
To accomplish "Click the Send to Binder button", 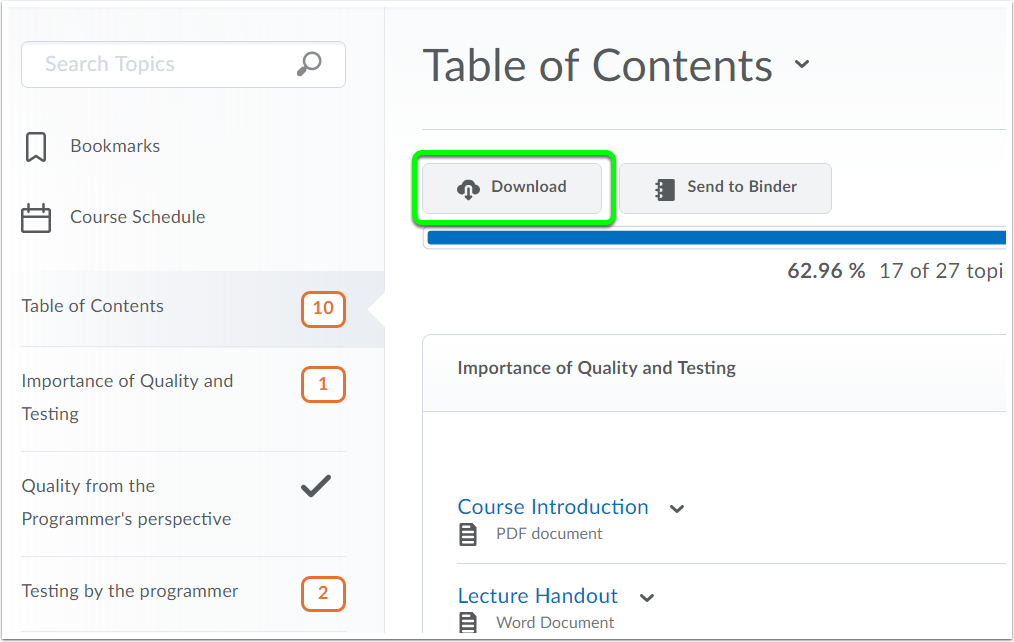I will (x=725, y=188).
